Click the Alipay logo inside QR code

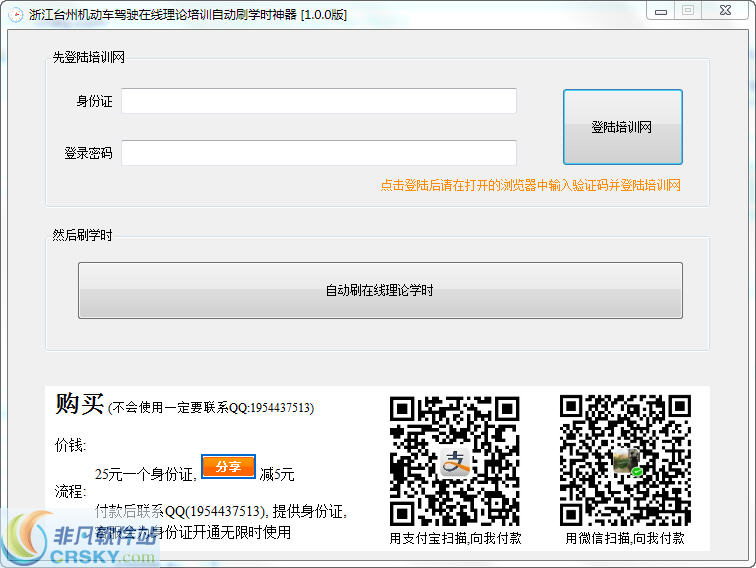pos(455,461)
